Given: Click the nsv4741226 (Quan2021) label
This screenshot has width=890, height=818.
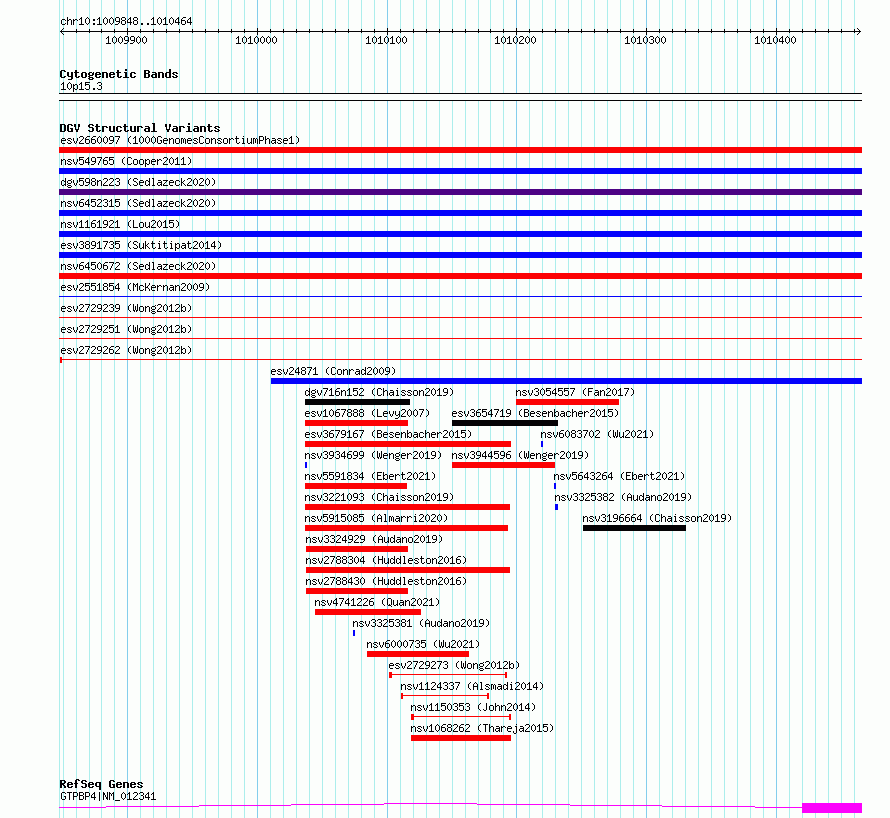Looking at the screenshot, I should (377, 602).
